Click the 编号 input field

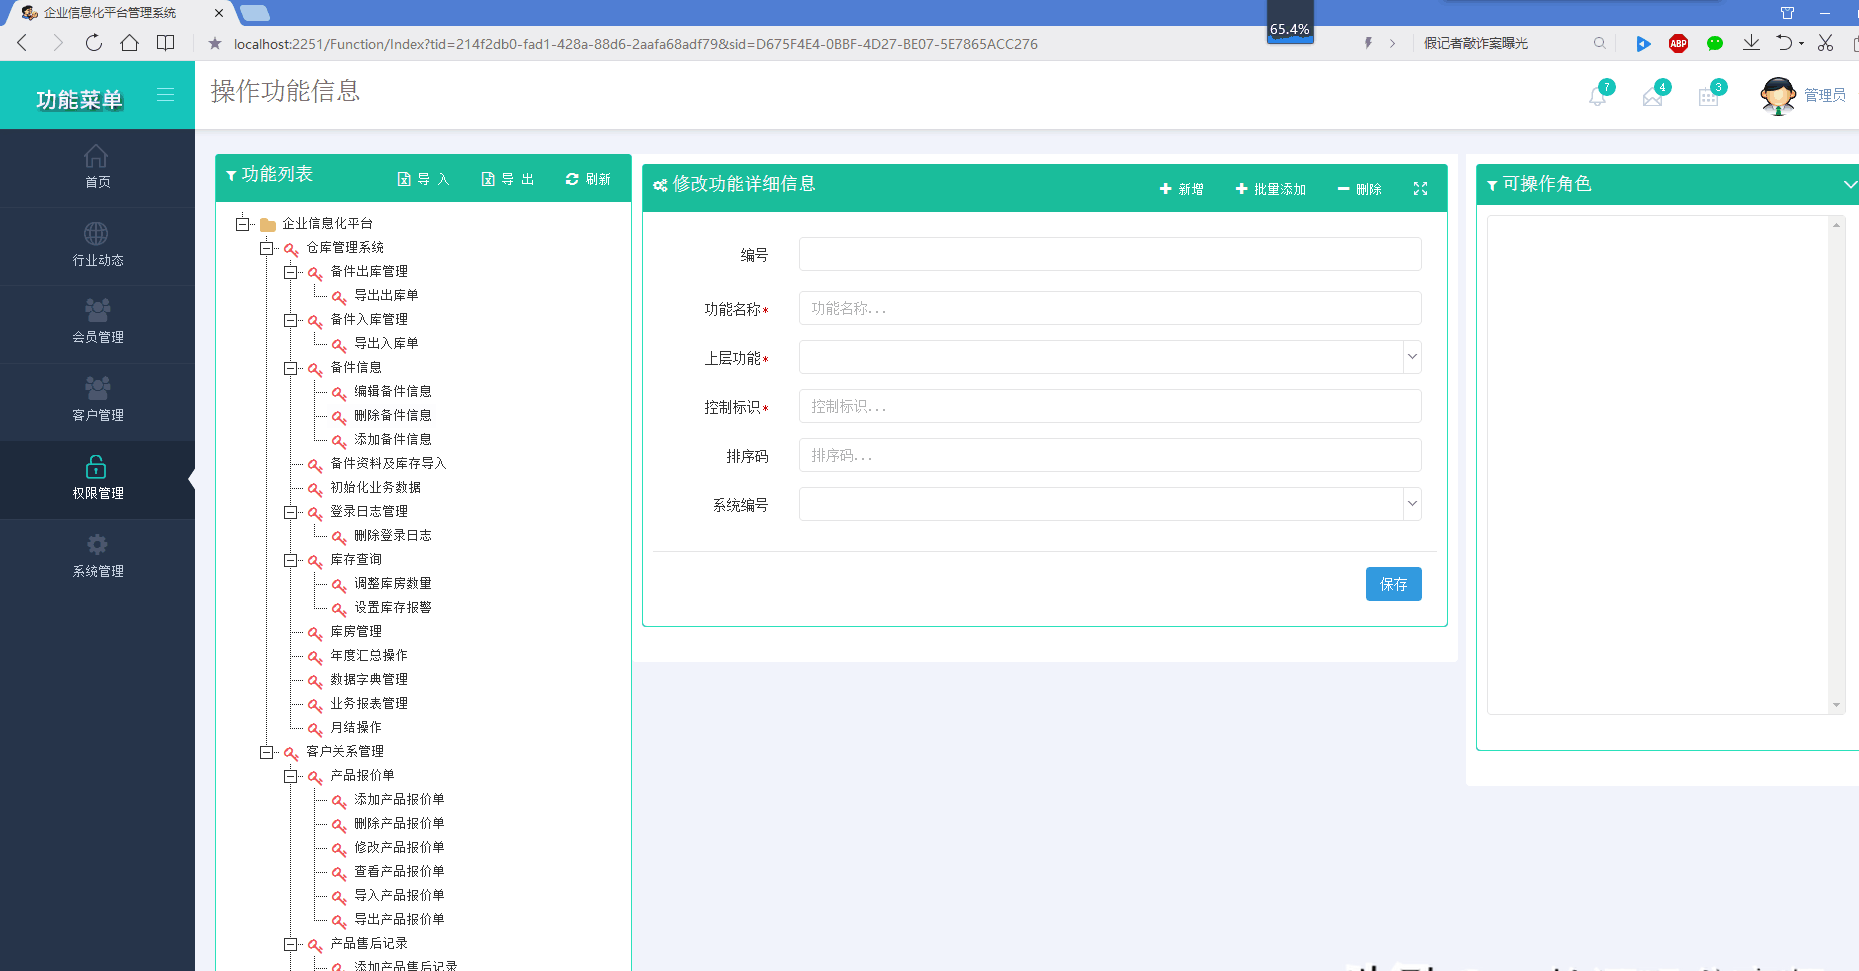click(1110, 254)
